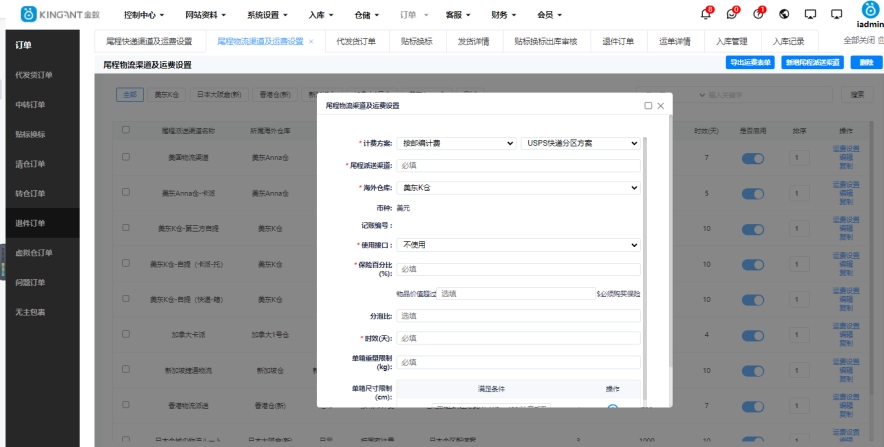Tick the select-all header checkbox
The height and width of the screenshot is (447, 884).
tap(126, 130)
